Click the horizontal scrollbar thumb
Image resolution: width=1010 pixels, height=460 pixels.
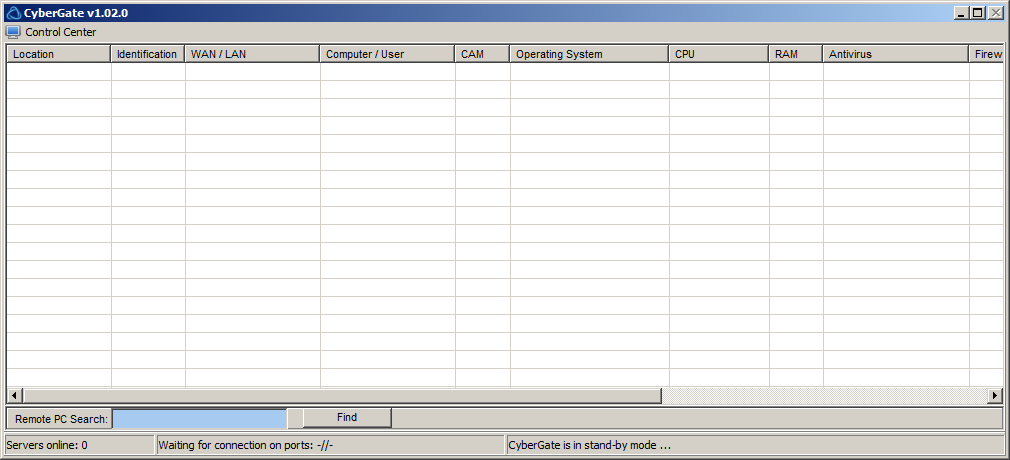click(340, 396)
